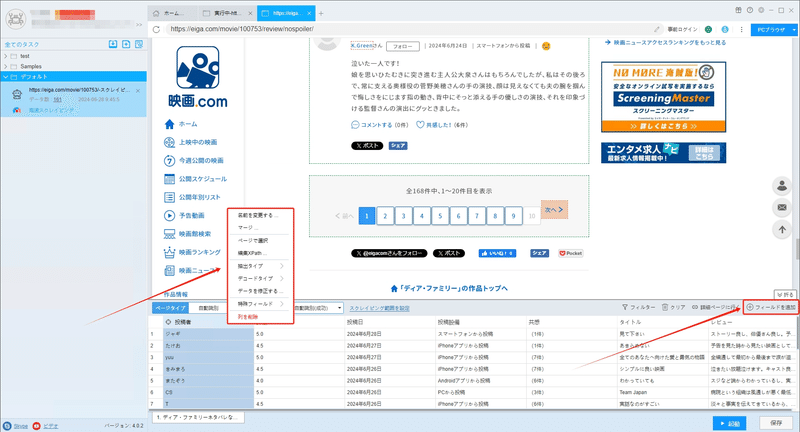The image size is (800, 432).
Task: Click the scroll-to-top arrow icon
Action: coord(782,230)
